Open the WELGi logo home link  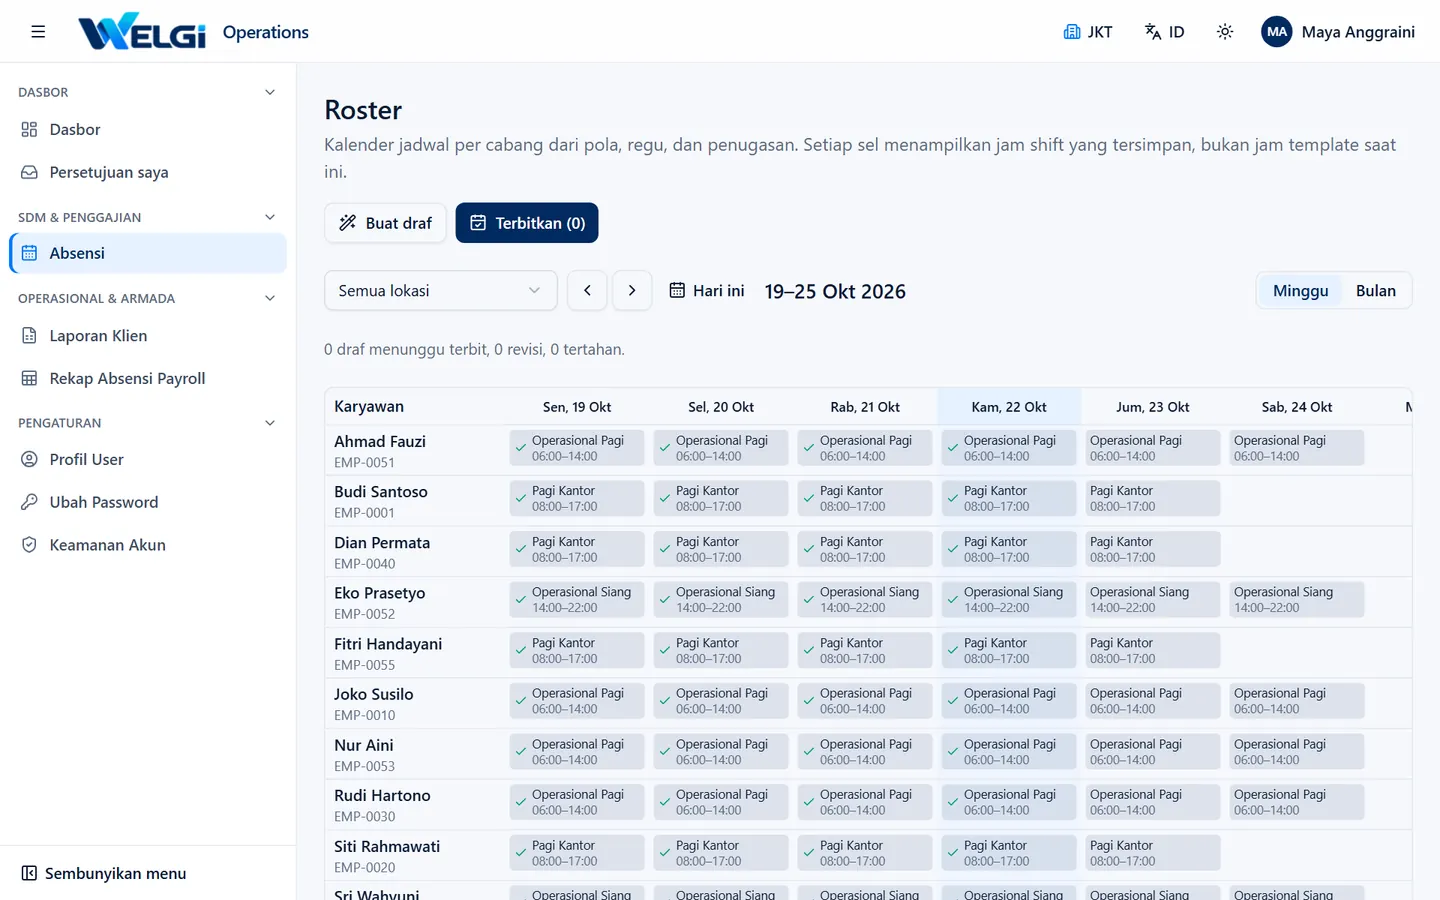[142, 32]
